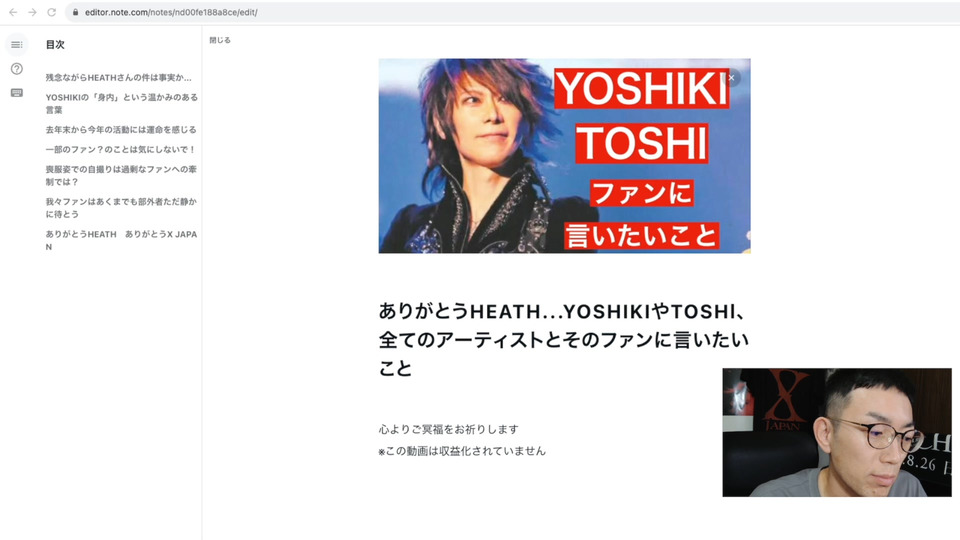
Task: Click the lock icon in the address bar
Action: [75, 12]
